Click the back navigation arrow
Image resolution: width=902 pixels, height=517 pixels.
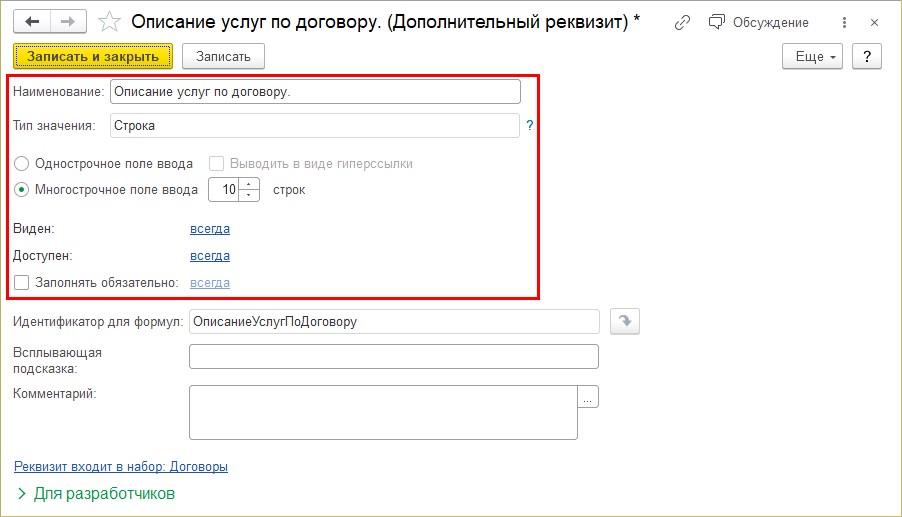click(32, 21)
